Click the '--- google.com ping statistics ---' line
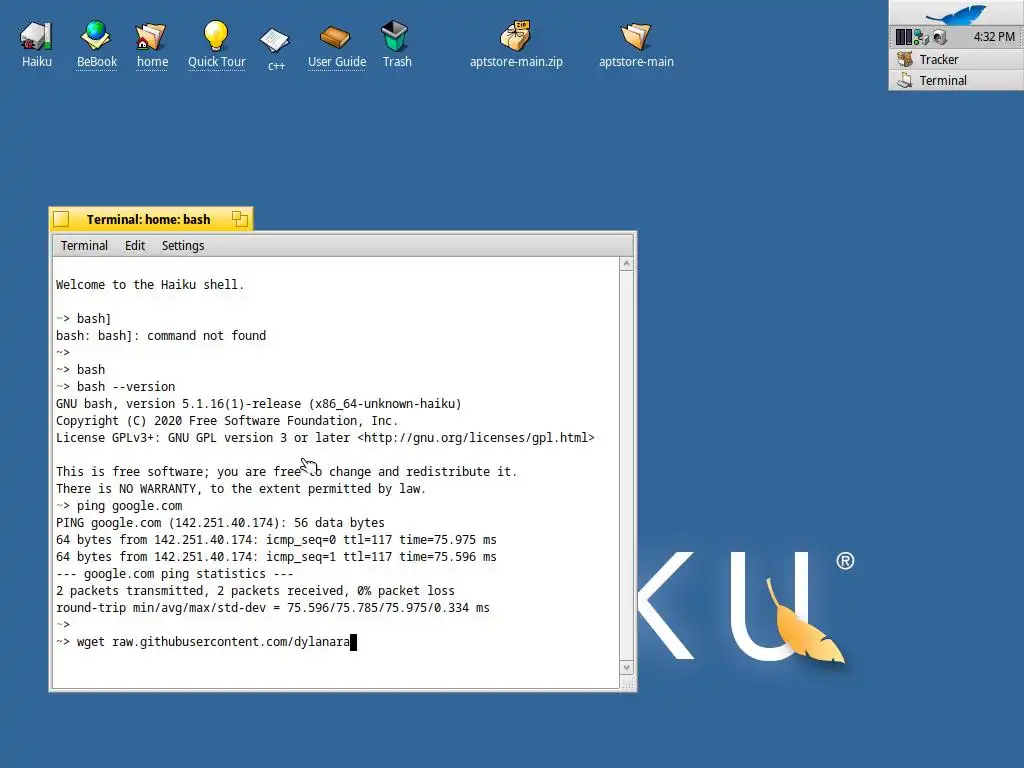 pyautogui.click(x=174, y=573)
